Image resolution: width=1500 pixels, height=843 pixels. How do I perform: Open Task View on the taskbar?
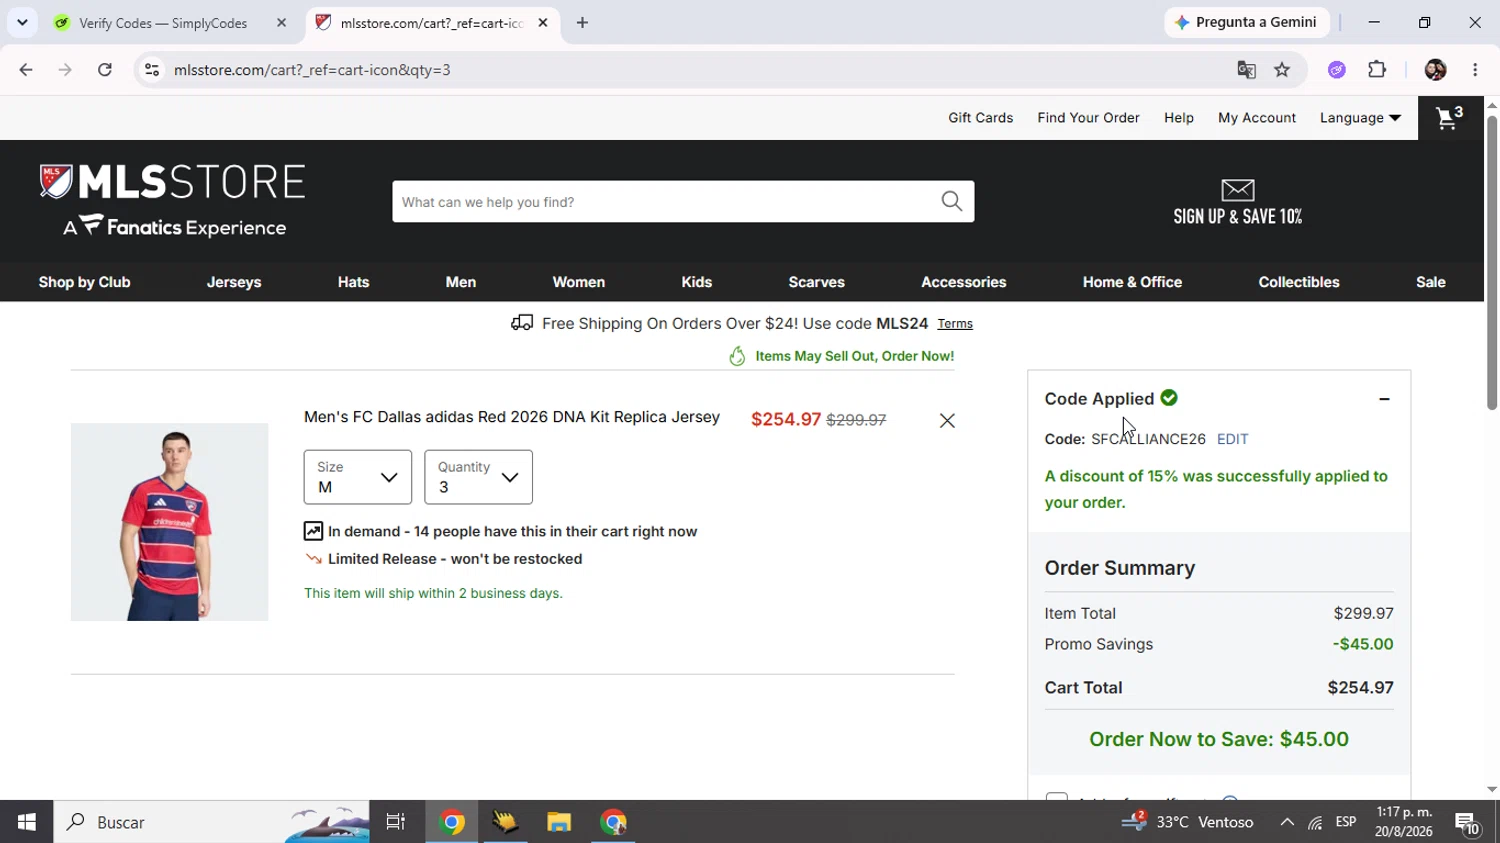coord(396,822)
